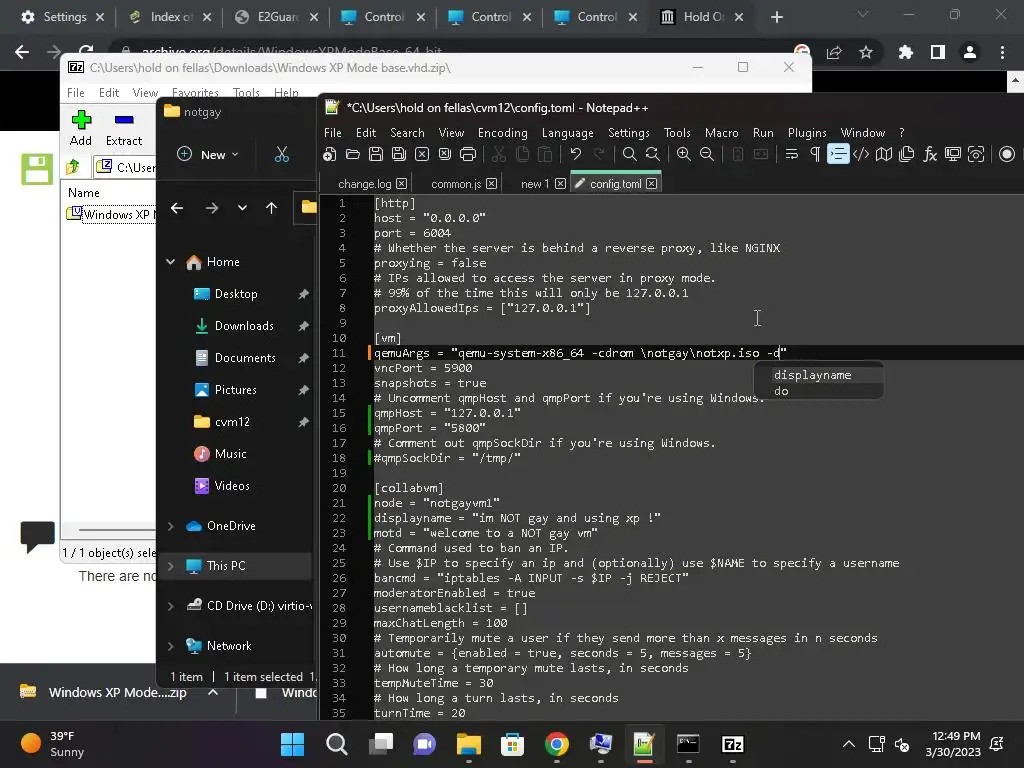Open the Macro menu in Notepad++
The image size is (1024, 768).
tap(722, 133)
